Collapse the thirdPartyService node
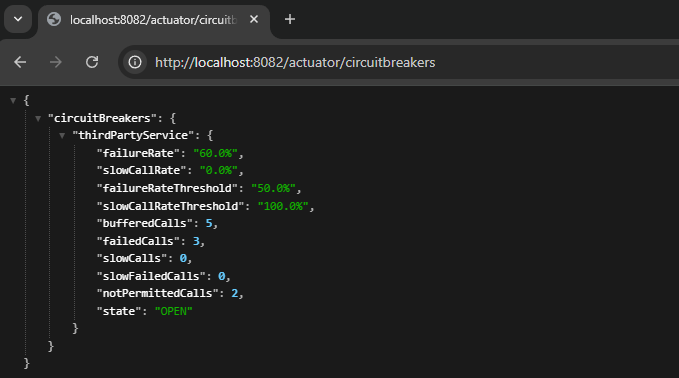The height and width of the screenshot is (378, 679). coord(62,136)
